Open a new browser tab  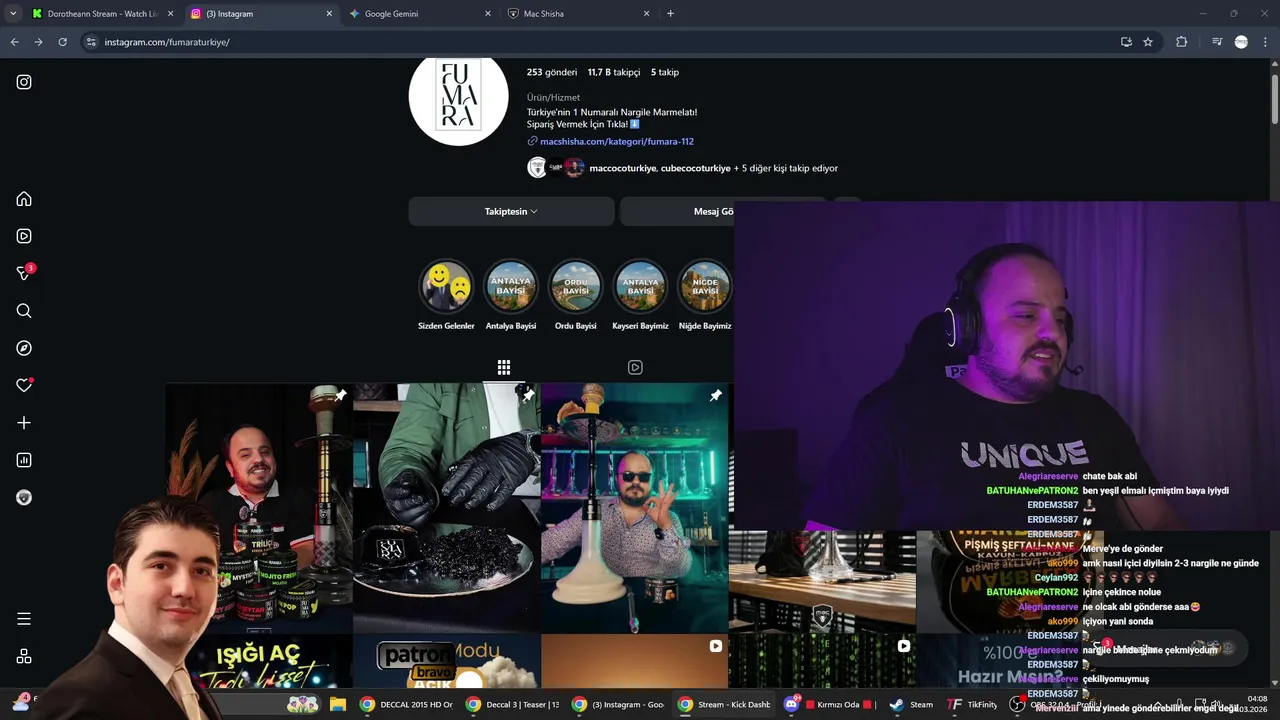pos(670,14)
